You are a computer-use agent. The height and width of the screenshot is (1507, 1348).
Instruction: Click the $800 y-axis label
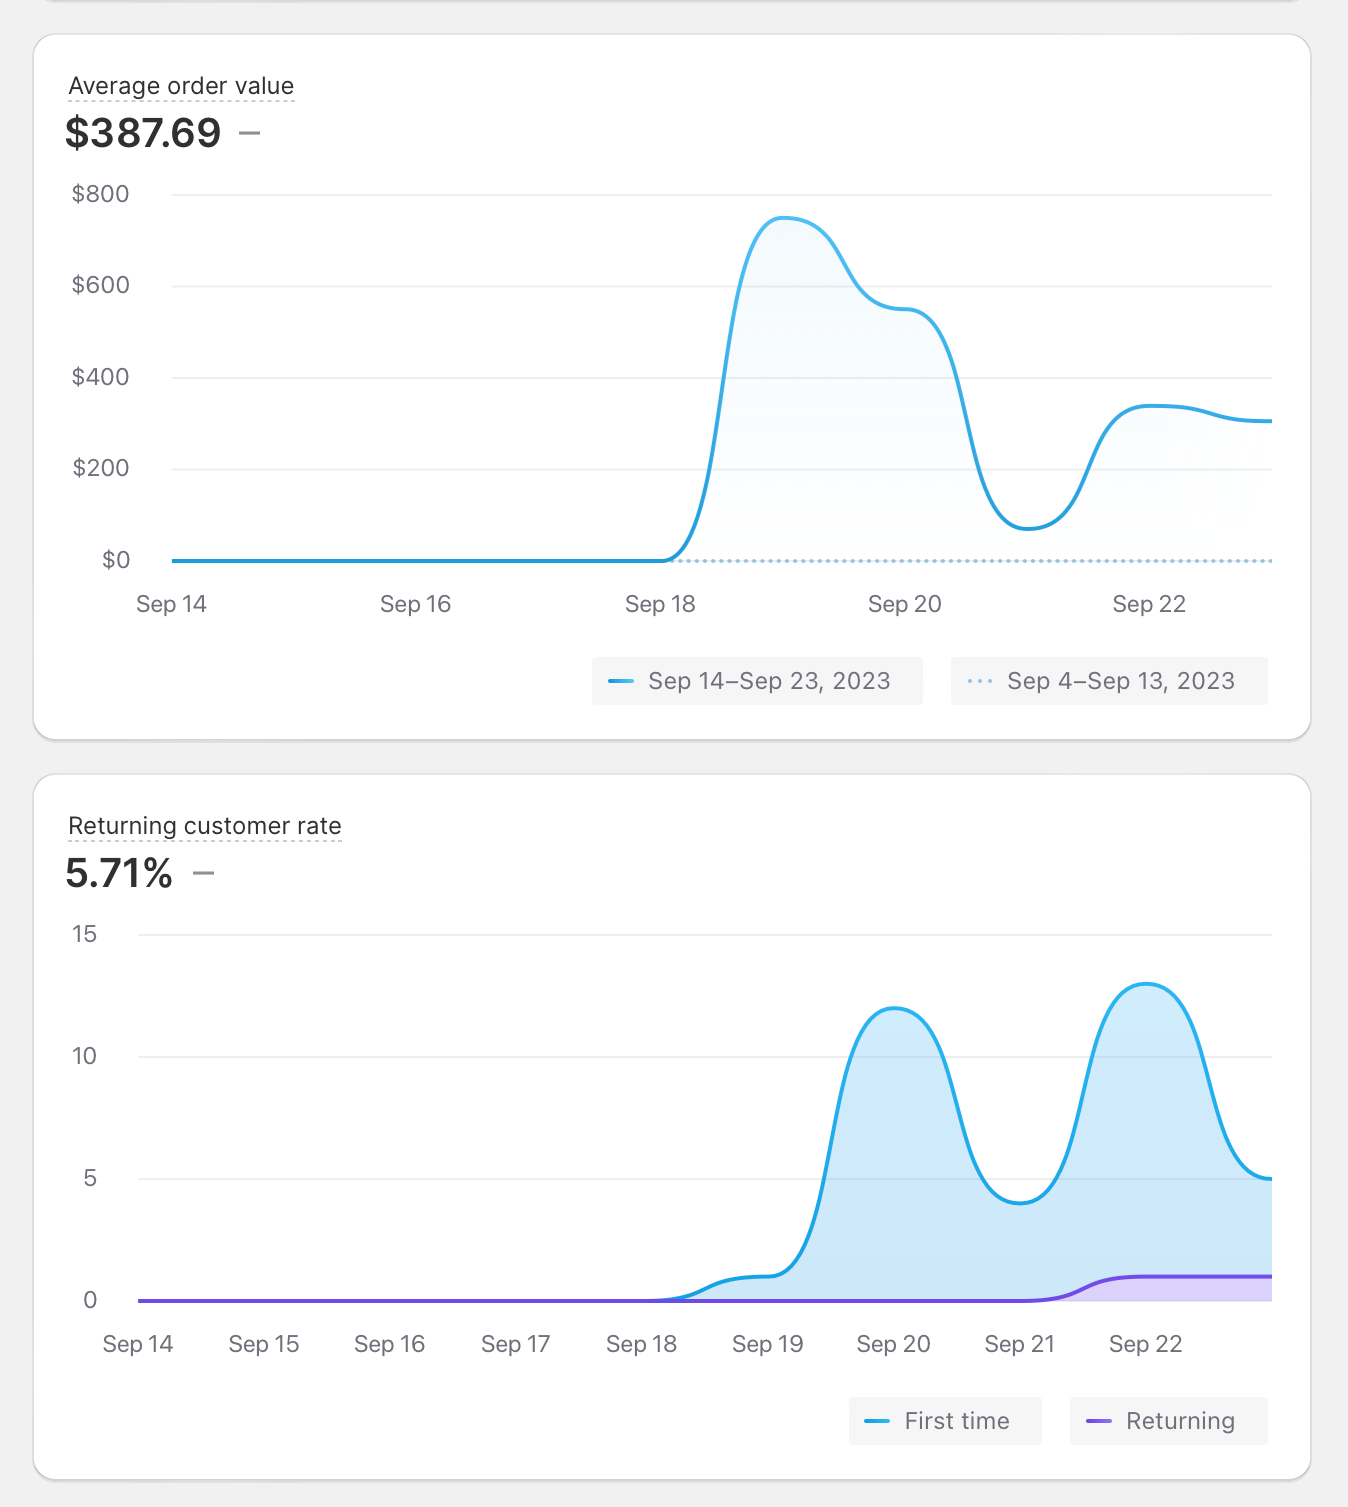coord(100,194)
